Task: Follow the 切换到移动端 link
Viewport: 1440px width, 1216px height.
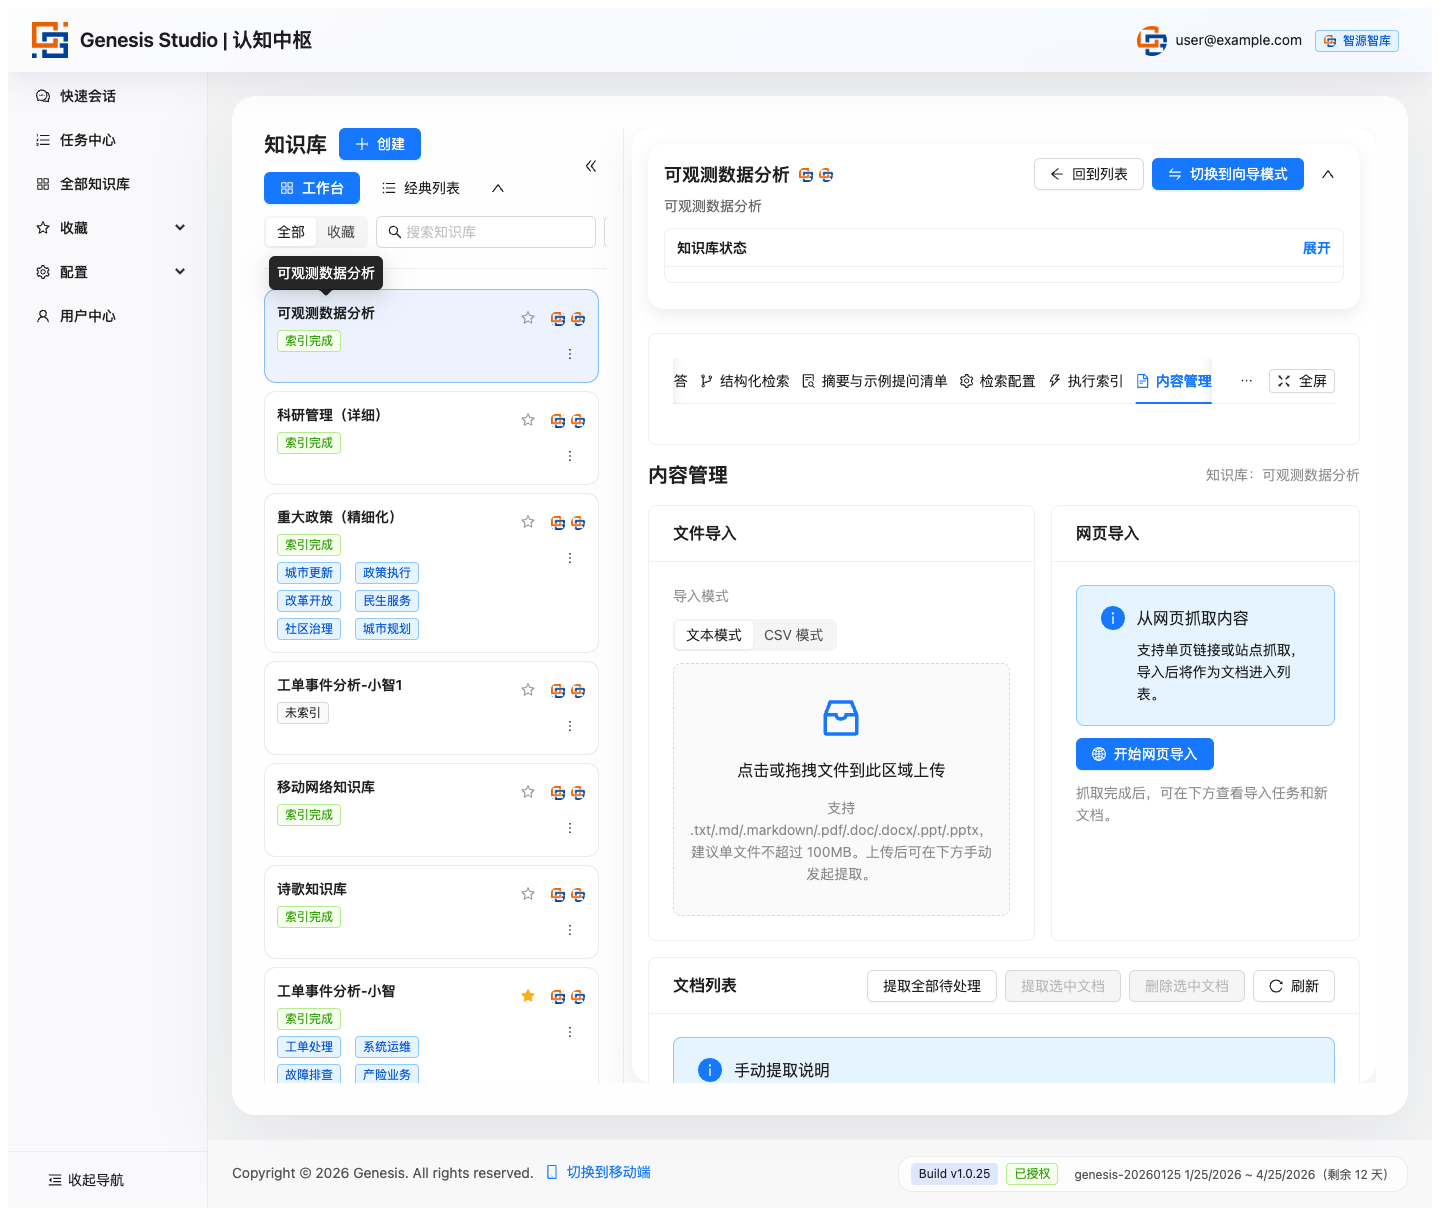Action: tap(607, 1171)
